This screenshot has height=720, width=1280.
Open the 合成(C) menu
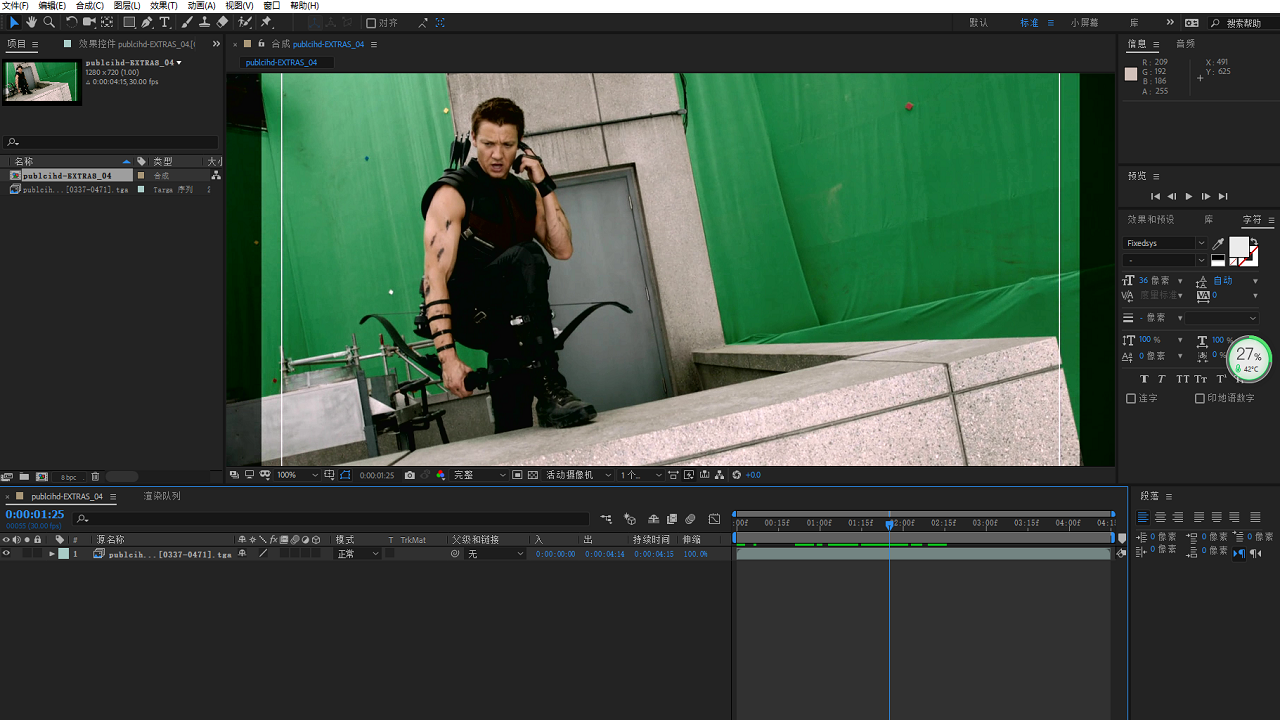[90, 5]
